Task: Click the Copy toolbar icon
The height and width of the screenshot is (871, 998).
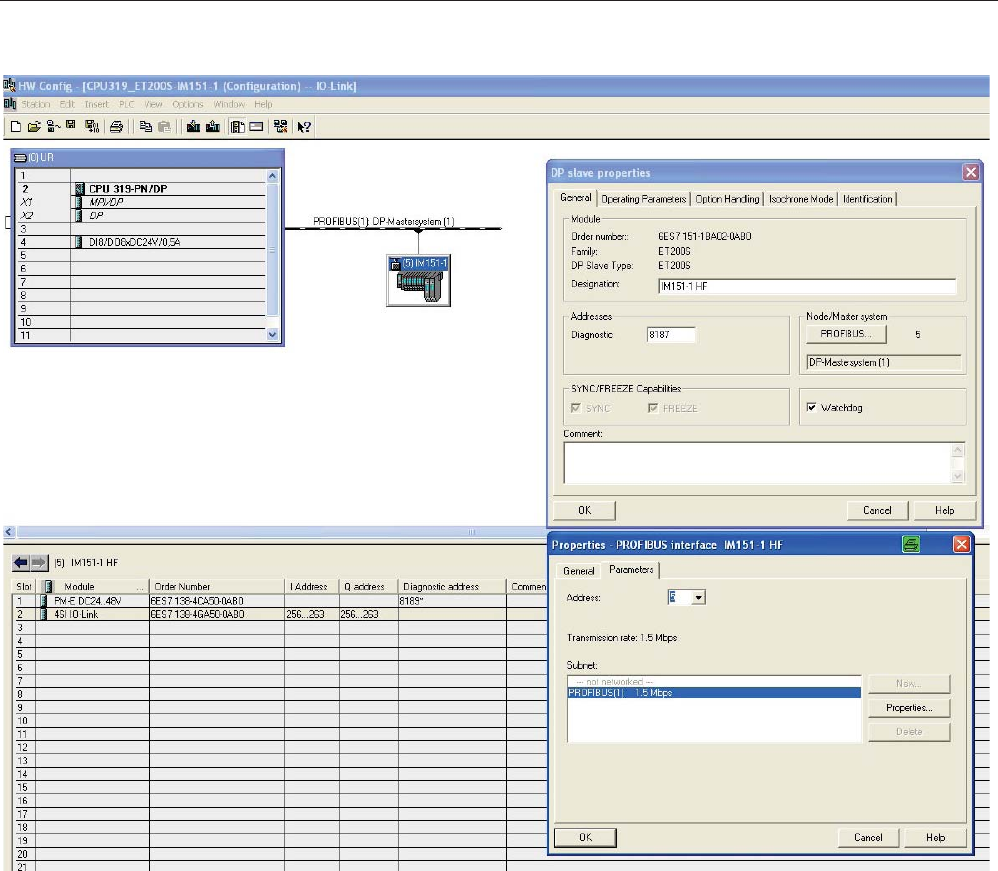Action: [x=146, y=127]
